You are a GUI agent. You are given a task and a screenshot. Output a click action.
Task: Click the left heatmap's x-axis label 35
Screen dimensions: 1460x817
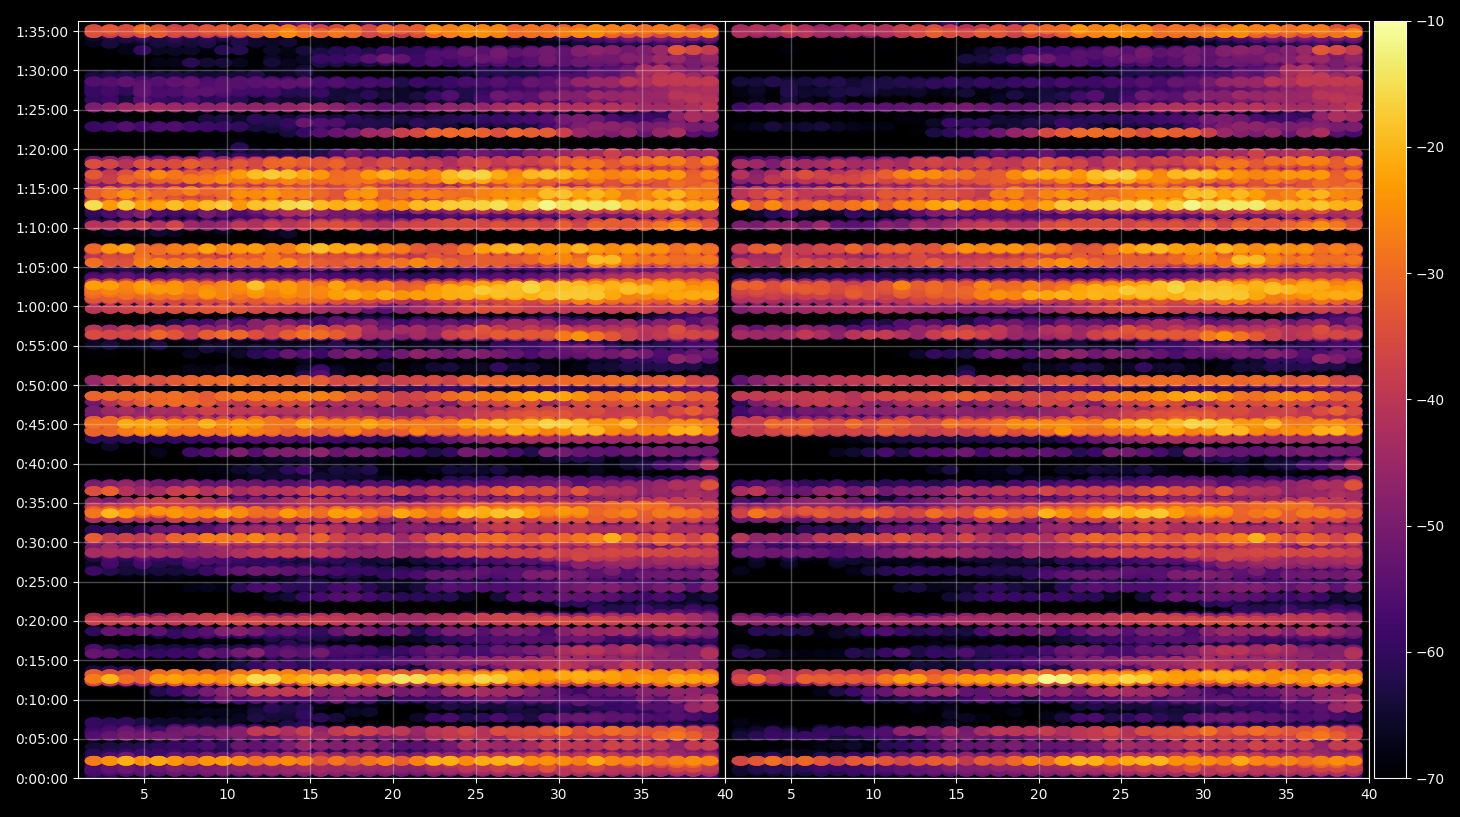pyautogui.click(x=642, y=795)
